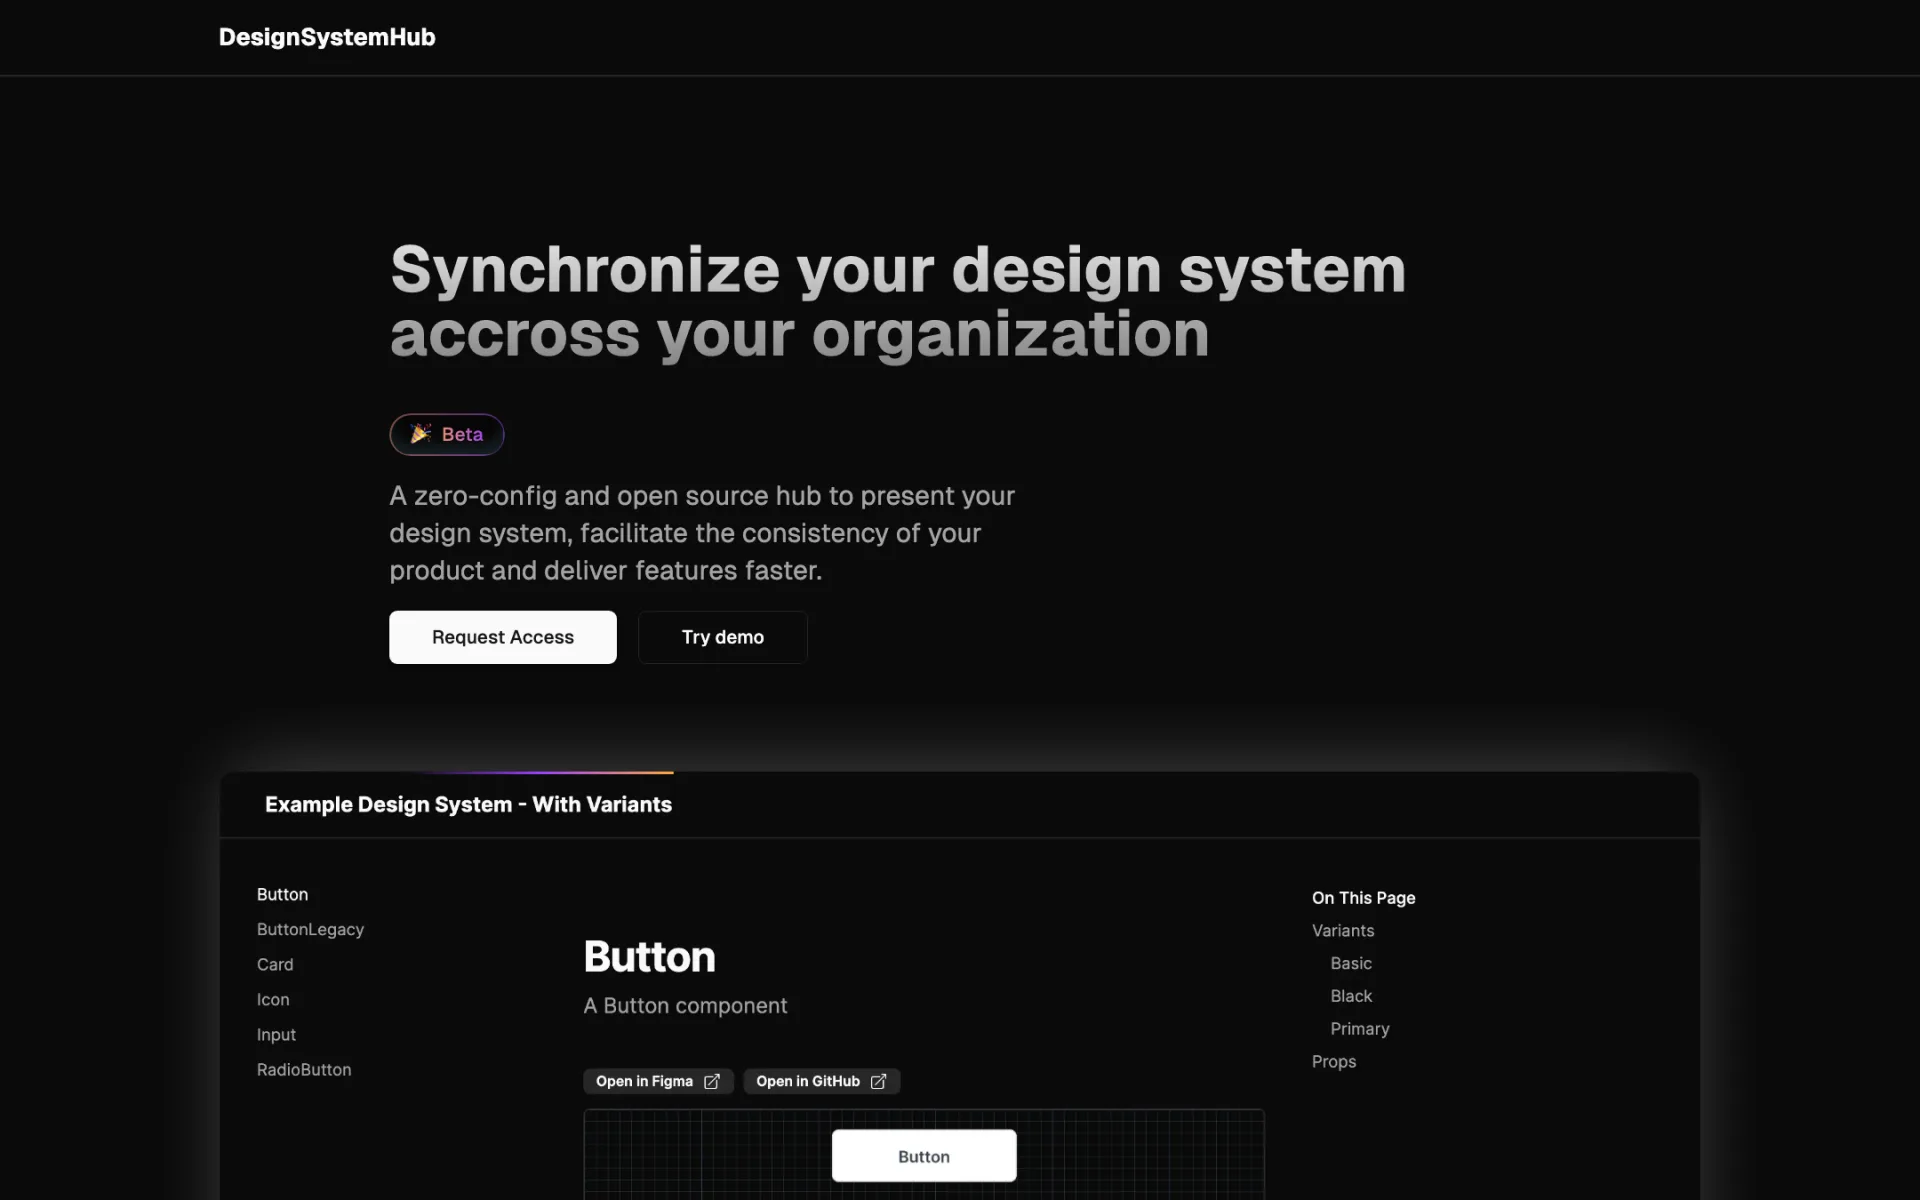1920x1200 pixels.
Task: Click the Open in Figma button
Action: [659, 1081]
